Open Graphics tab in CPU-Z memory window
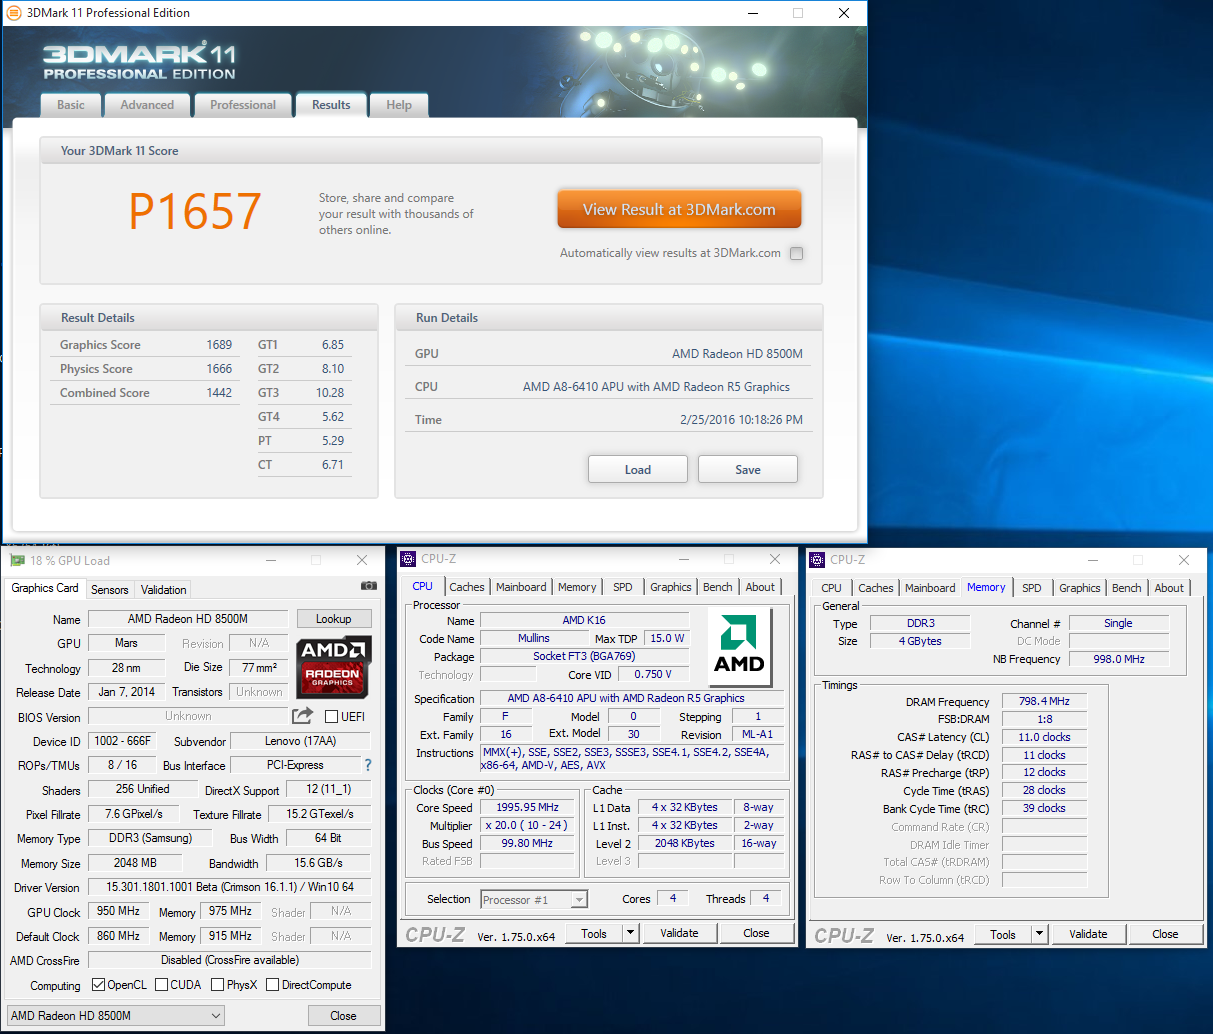The width and height of the screenshot is (1213, 1034). click(1080, 588)
